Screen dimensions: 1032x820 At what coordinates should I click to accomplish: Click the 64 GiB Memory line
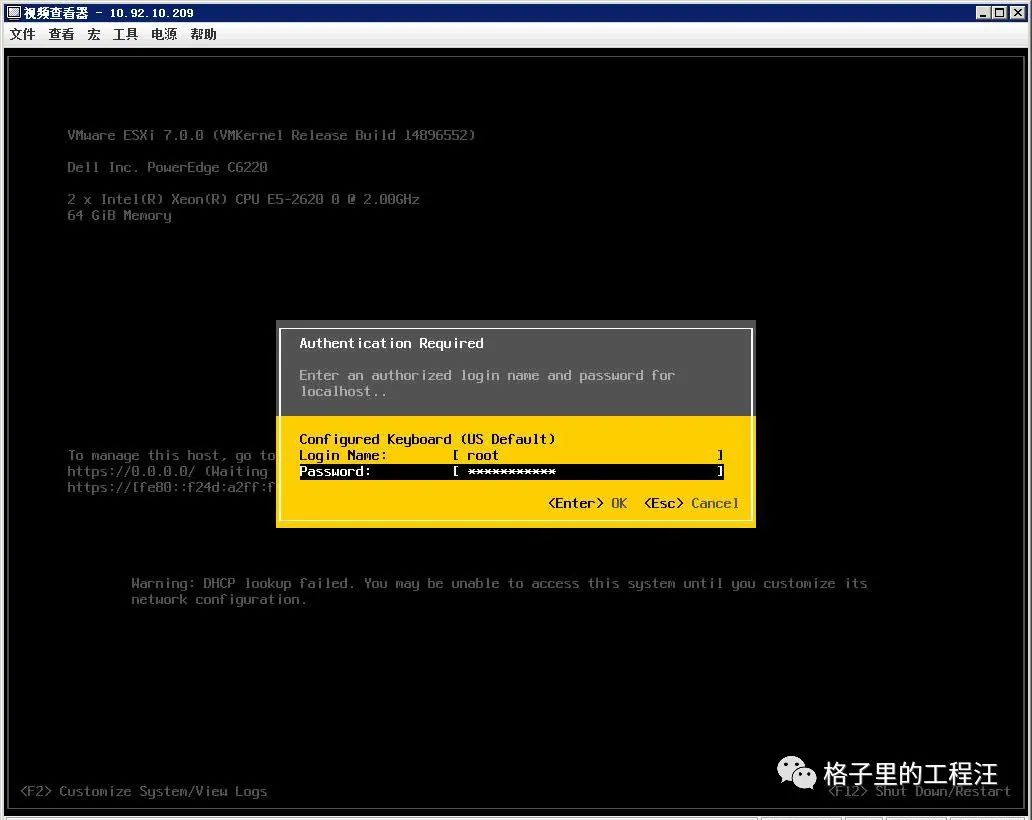119,215
